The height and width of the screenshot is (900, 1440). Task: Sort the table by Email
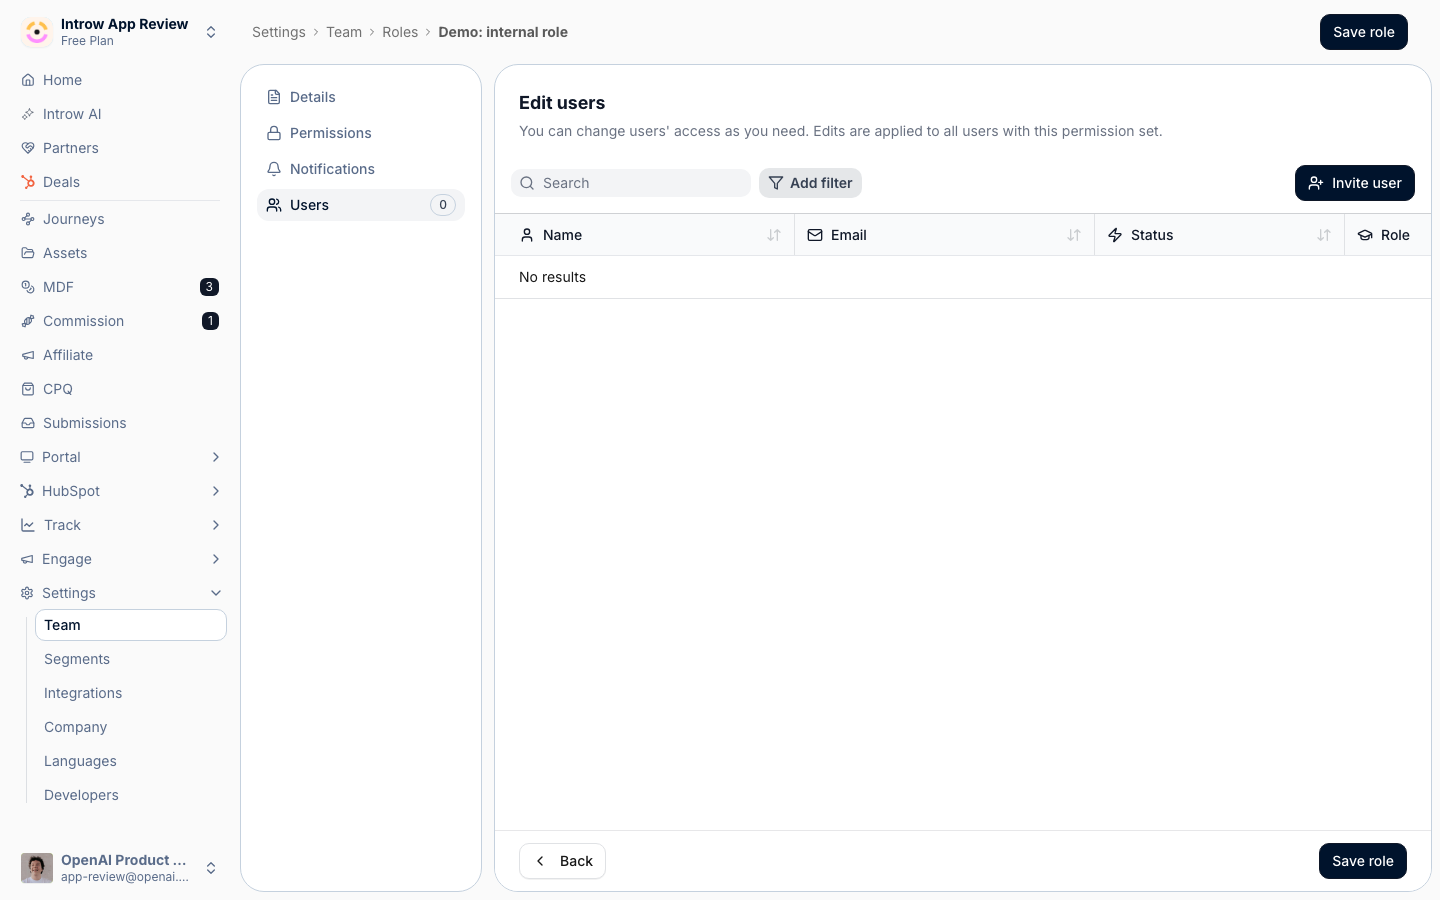coord(1074,235)
